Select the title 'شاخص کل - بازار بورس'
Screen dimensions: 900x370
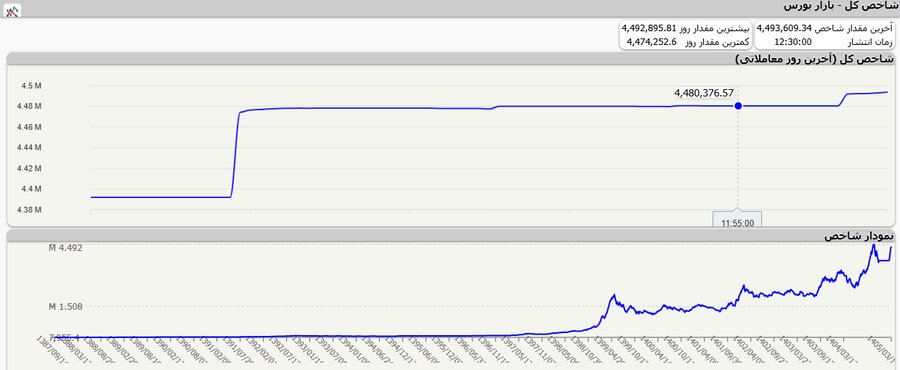tap(840, 6)
